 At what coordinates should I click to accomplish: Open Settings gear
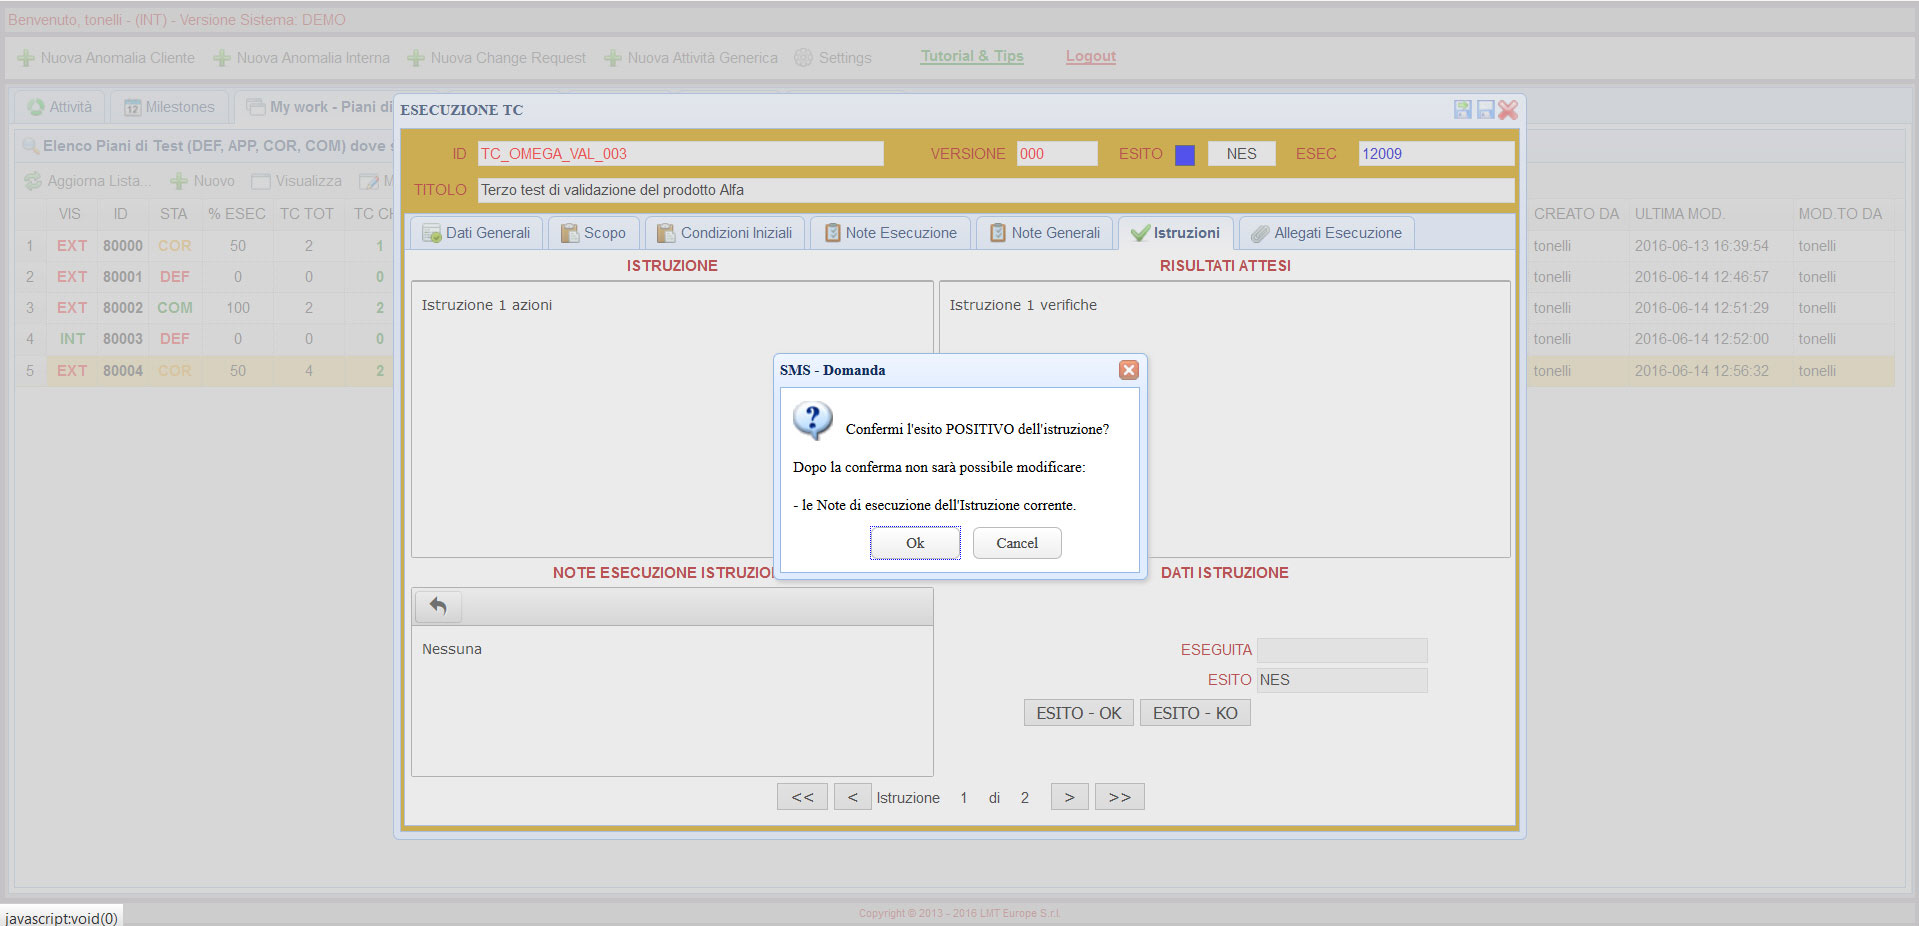(833, 58)
